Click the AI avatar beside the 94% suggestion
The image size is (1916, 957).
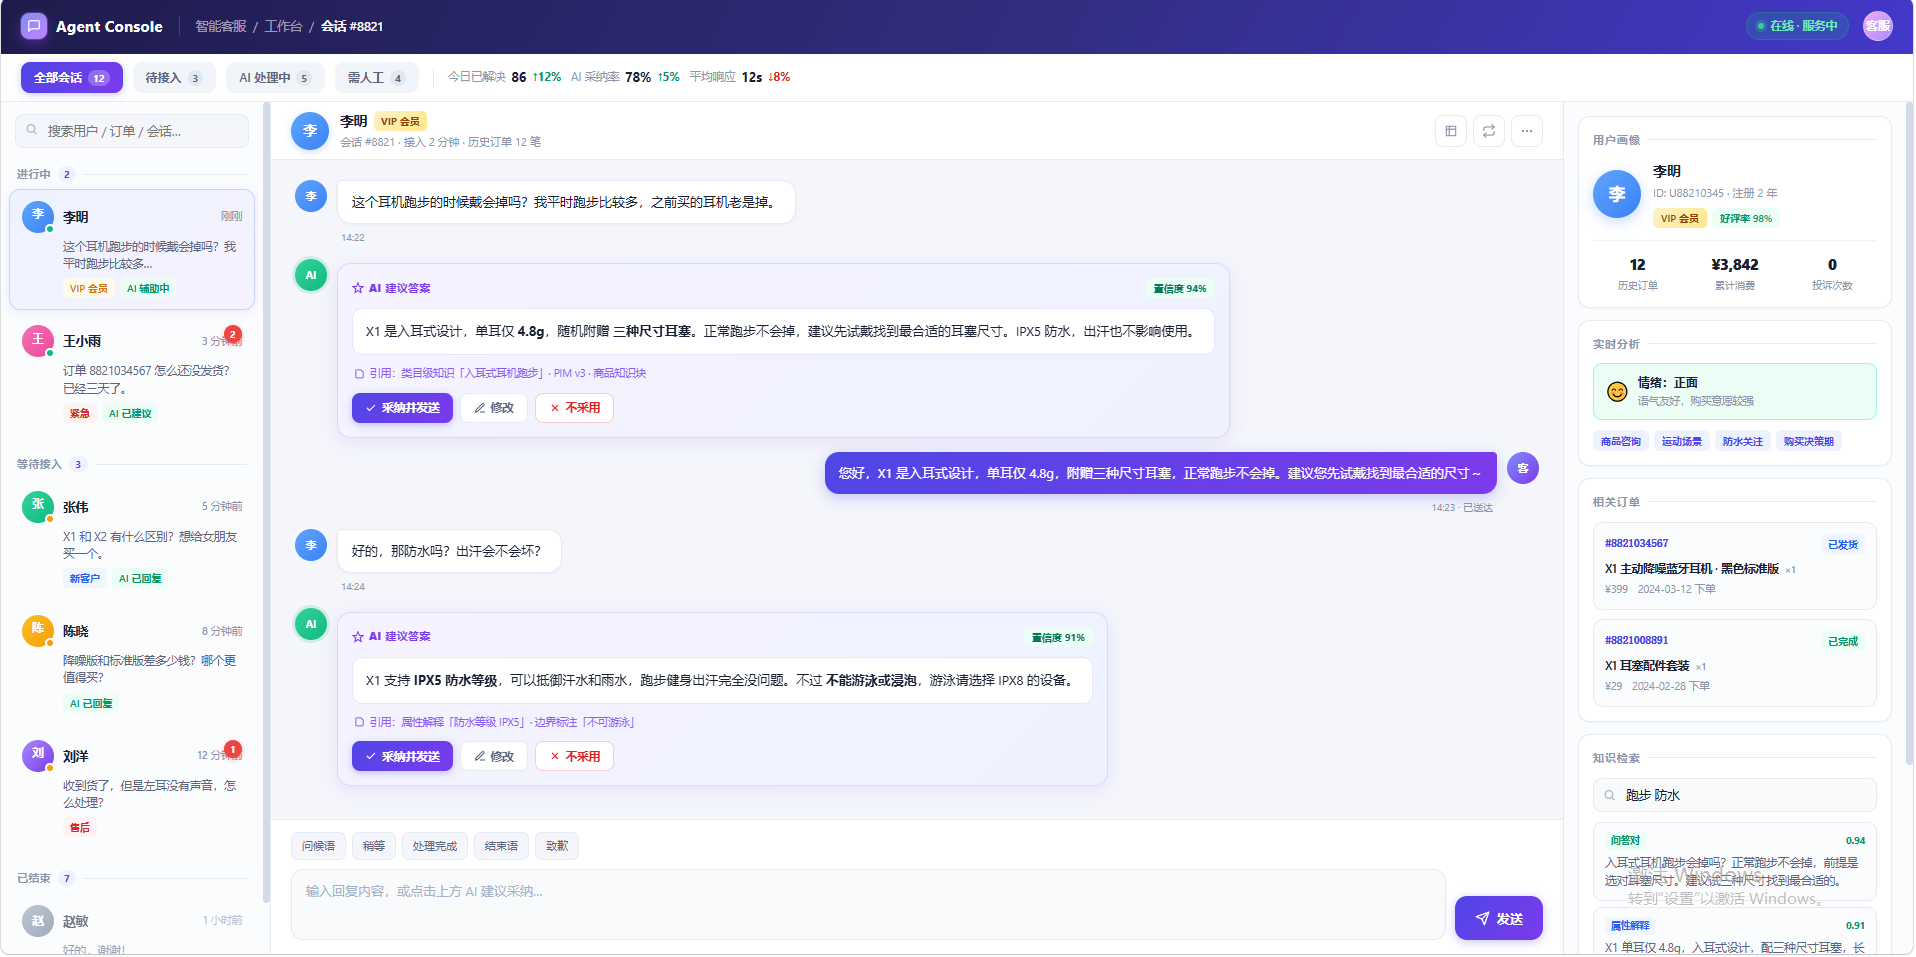pos(311,275)
